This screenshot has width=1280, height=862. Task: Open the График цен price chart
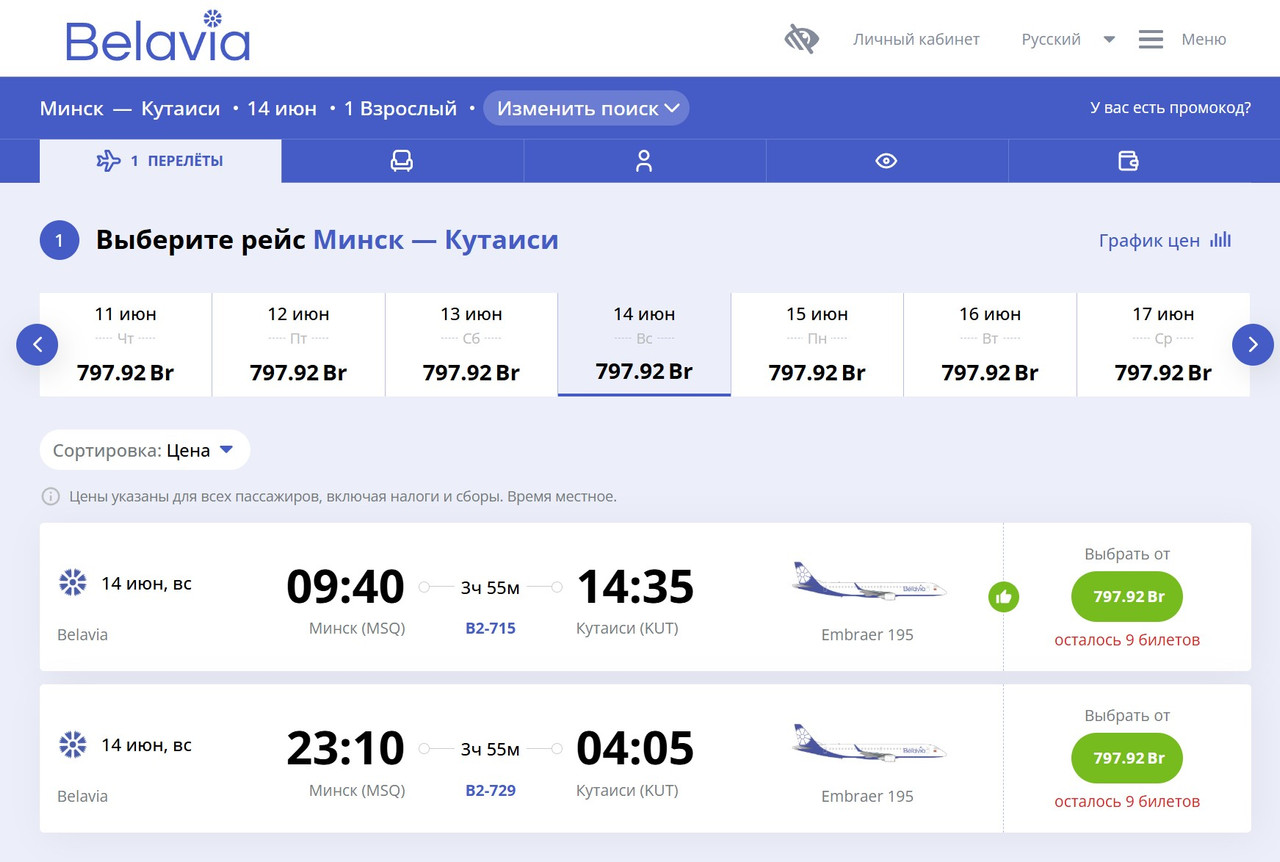(1165, 240)
